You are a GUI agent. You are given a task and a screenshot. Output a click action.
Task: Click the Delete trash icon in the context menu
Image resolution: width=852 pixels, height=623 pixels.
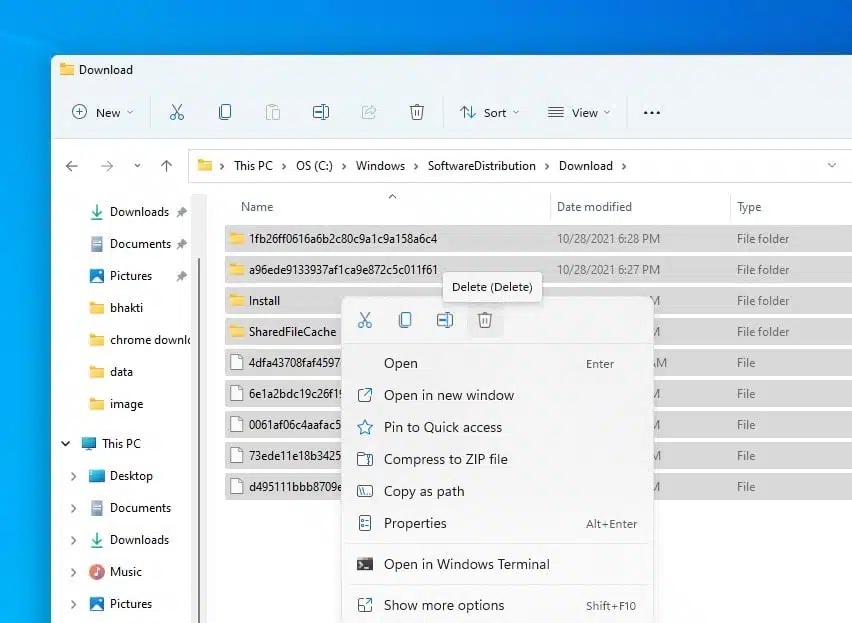tap(485, 320)
